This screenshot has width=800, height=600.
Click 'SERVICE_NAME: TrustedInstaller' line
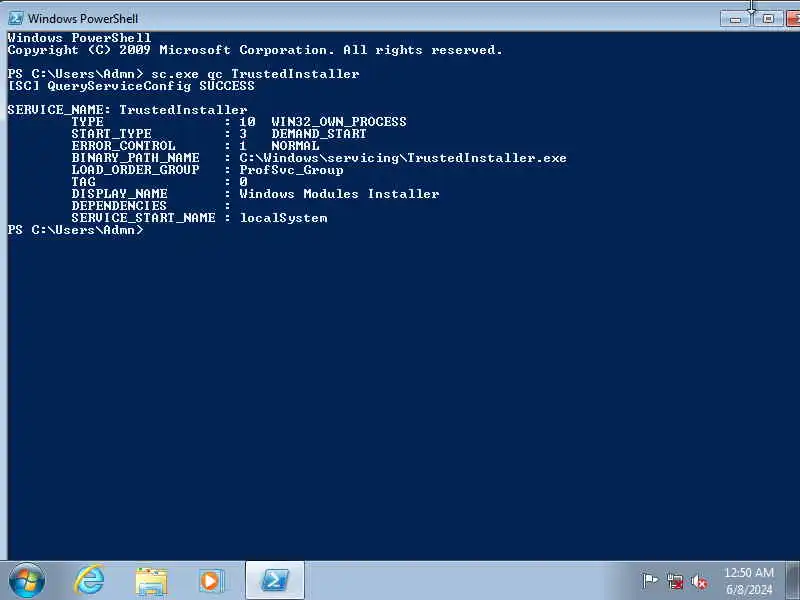pyautogui.click(x=128, y=110)
